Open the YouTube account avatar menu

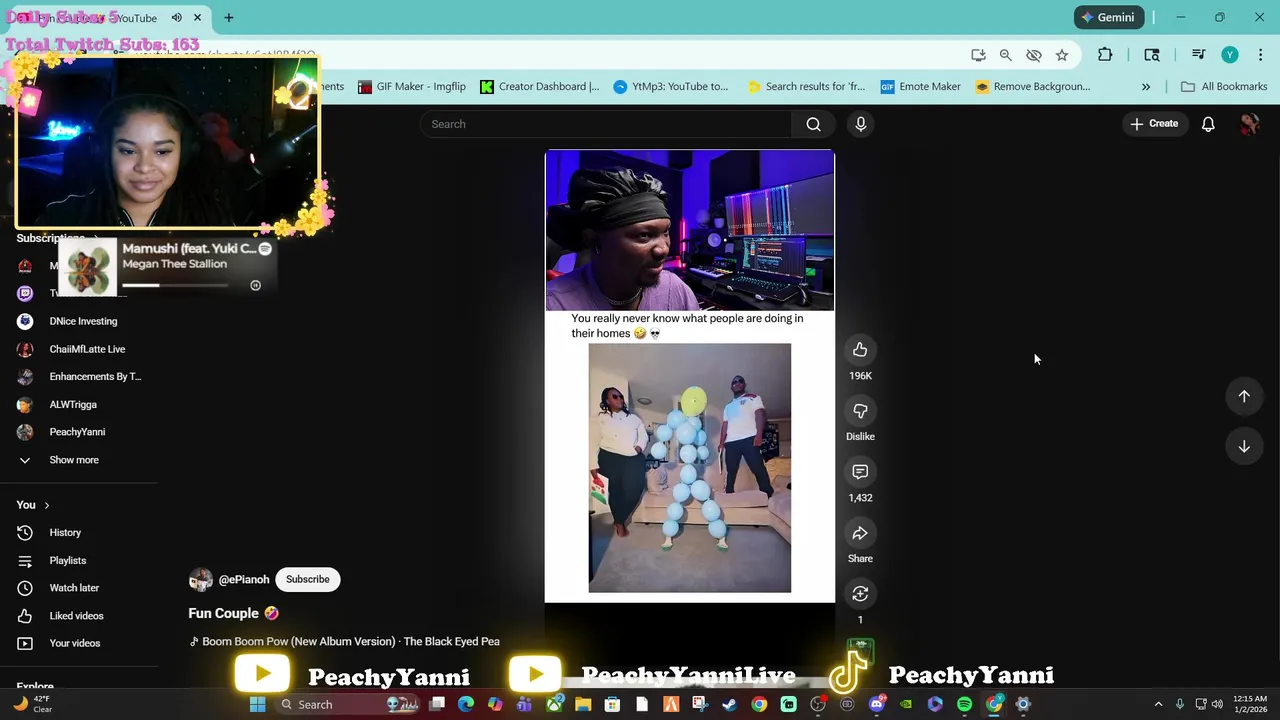click(x=1249, y=124)
